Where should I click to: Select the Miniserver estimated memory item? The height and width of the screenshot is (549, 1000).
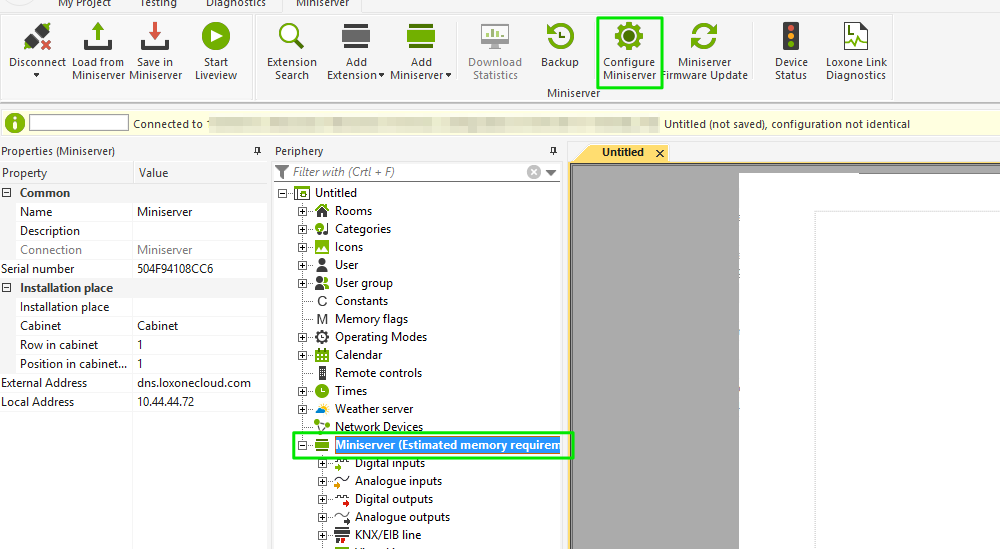click(447, 445)
